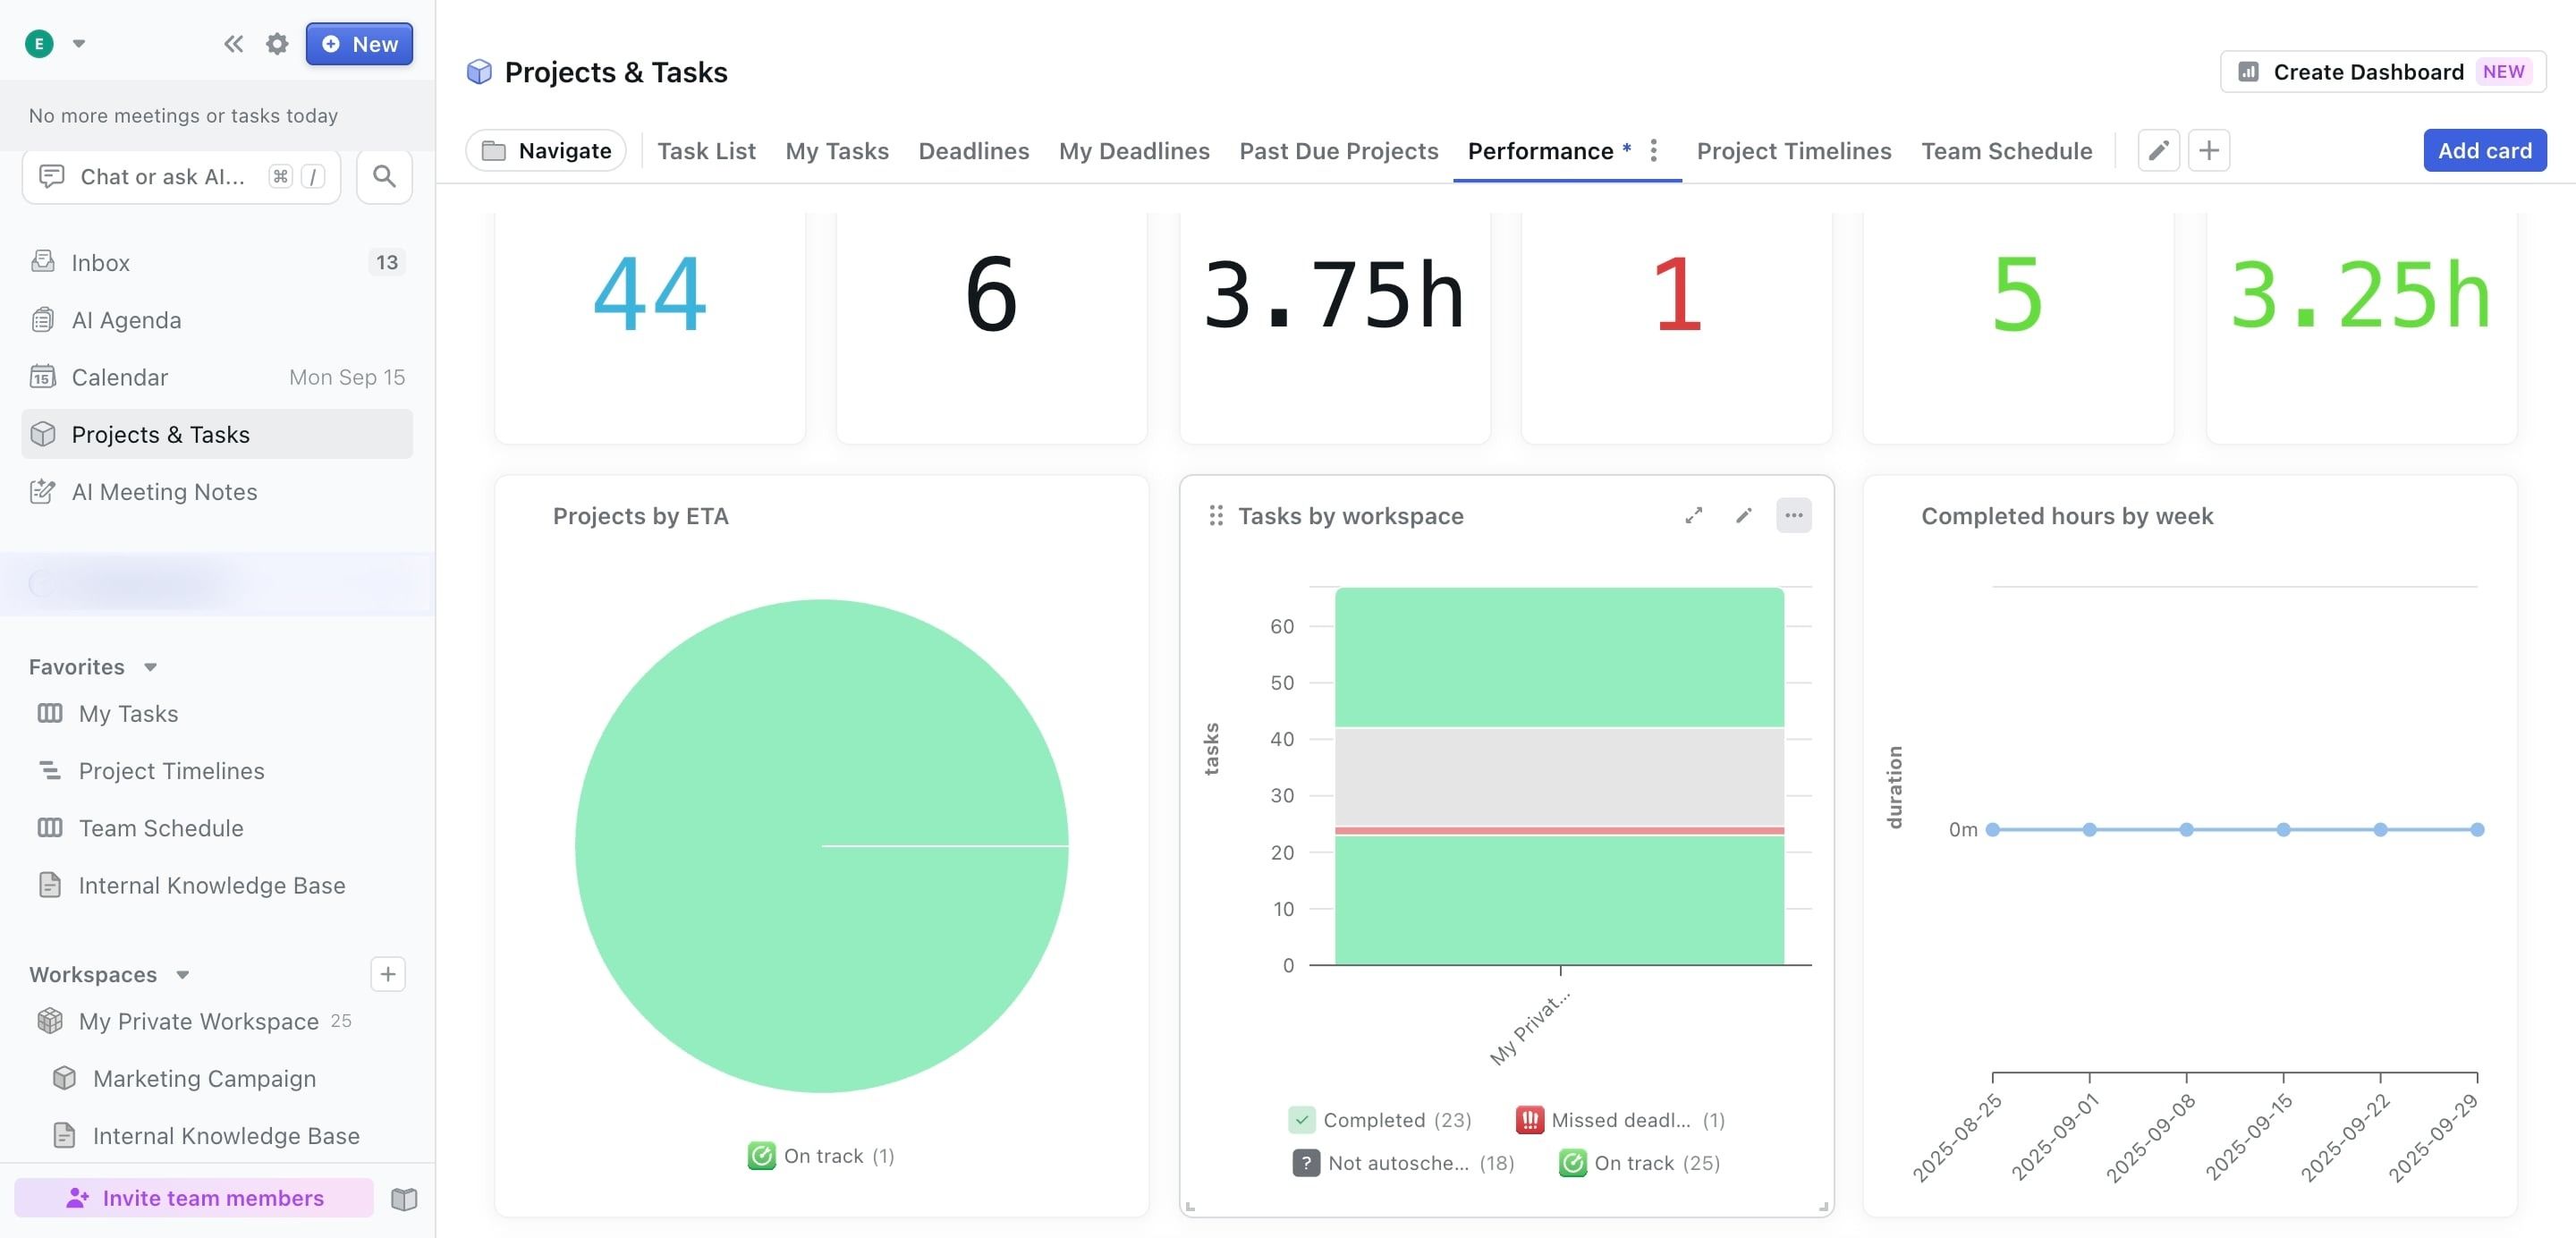Open Tasks by workspace more options menu
Viewport: 2576px width, 1238px height.
point(1794,516)
